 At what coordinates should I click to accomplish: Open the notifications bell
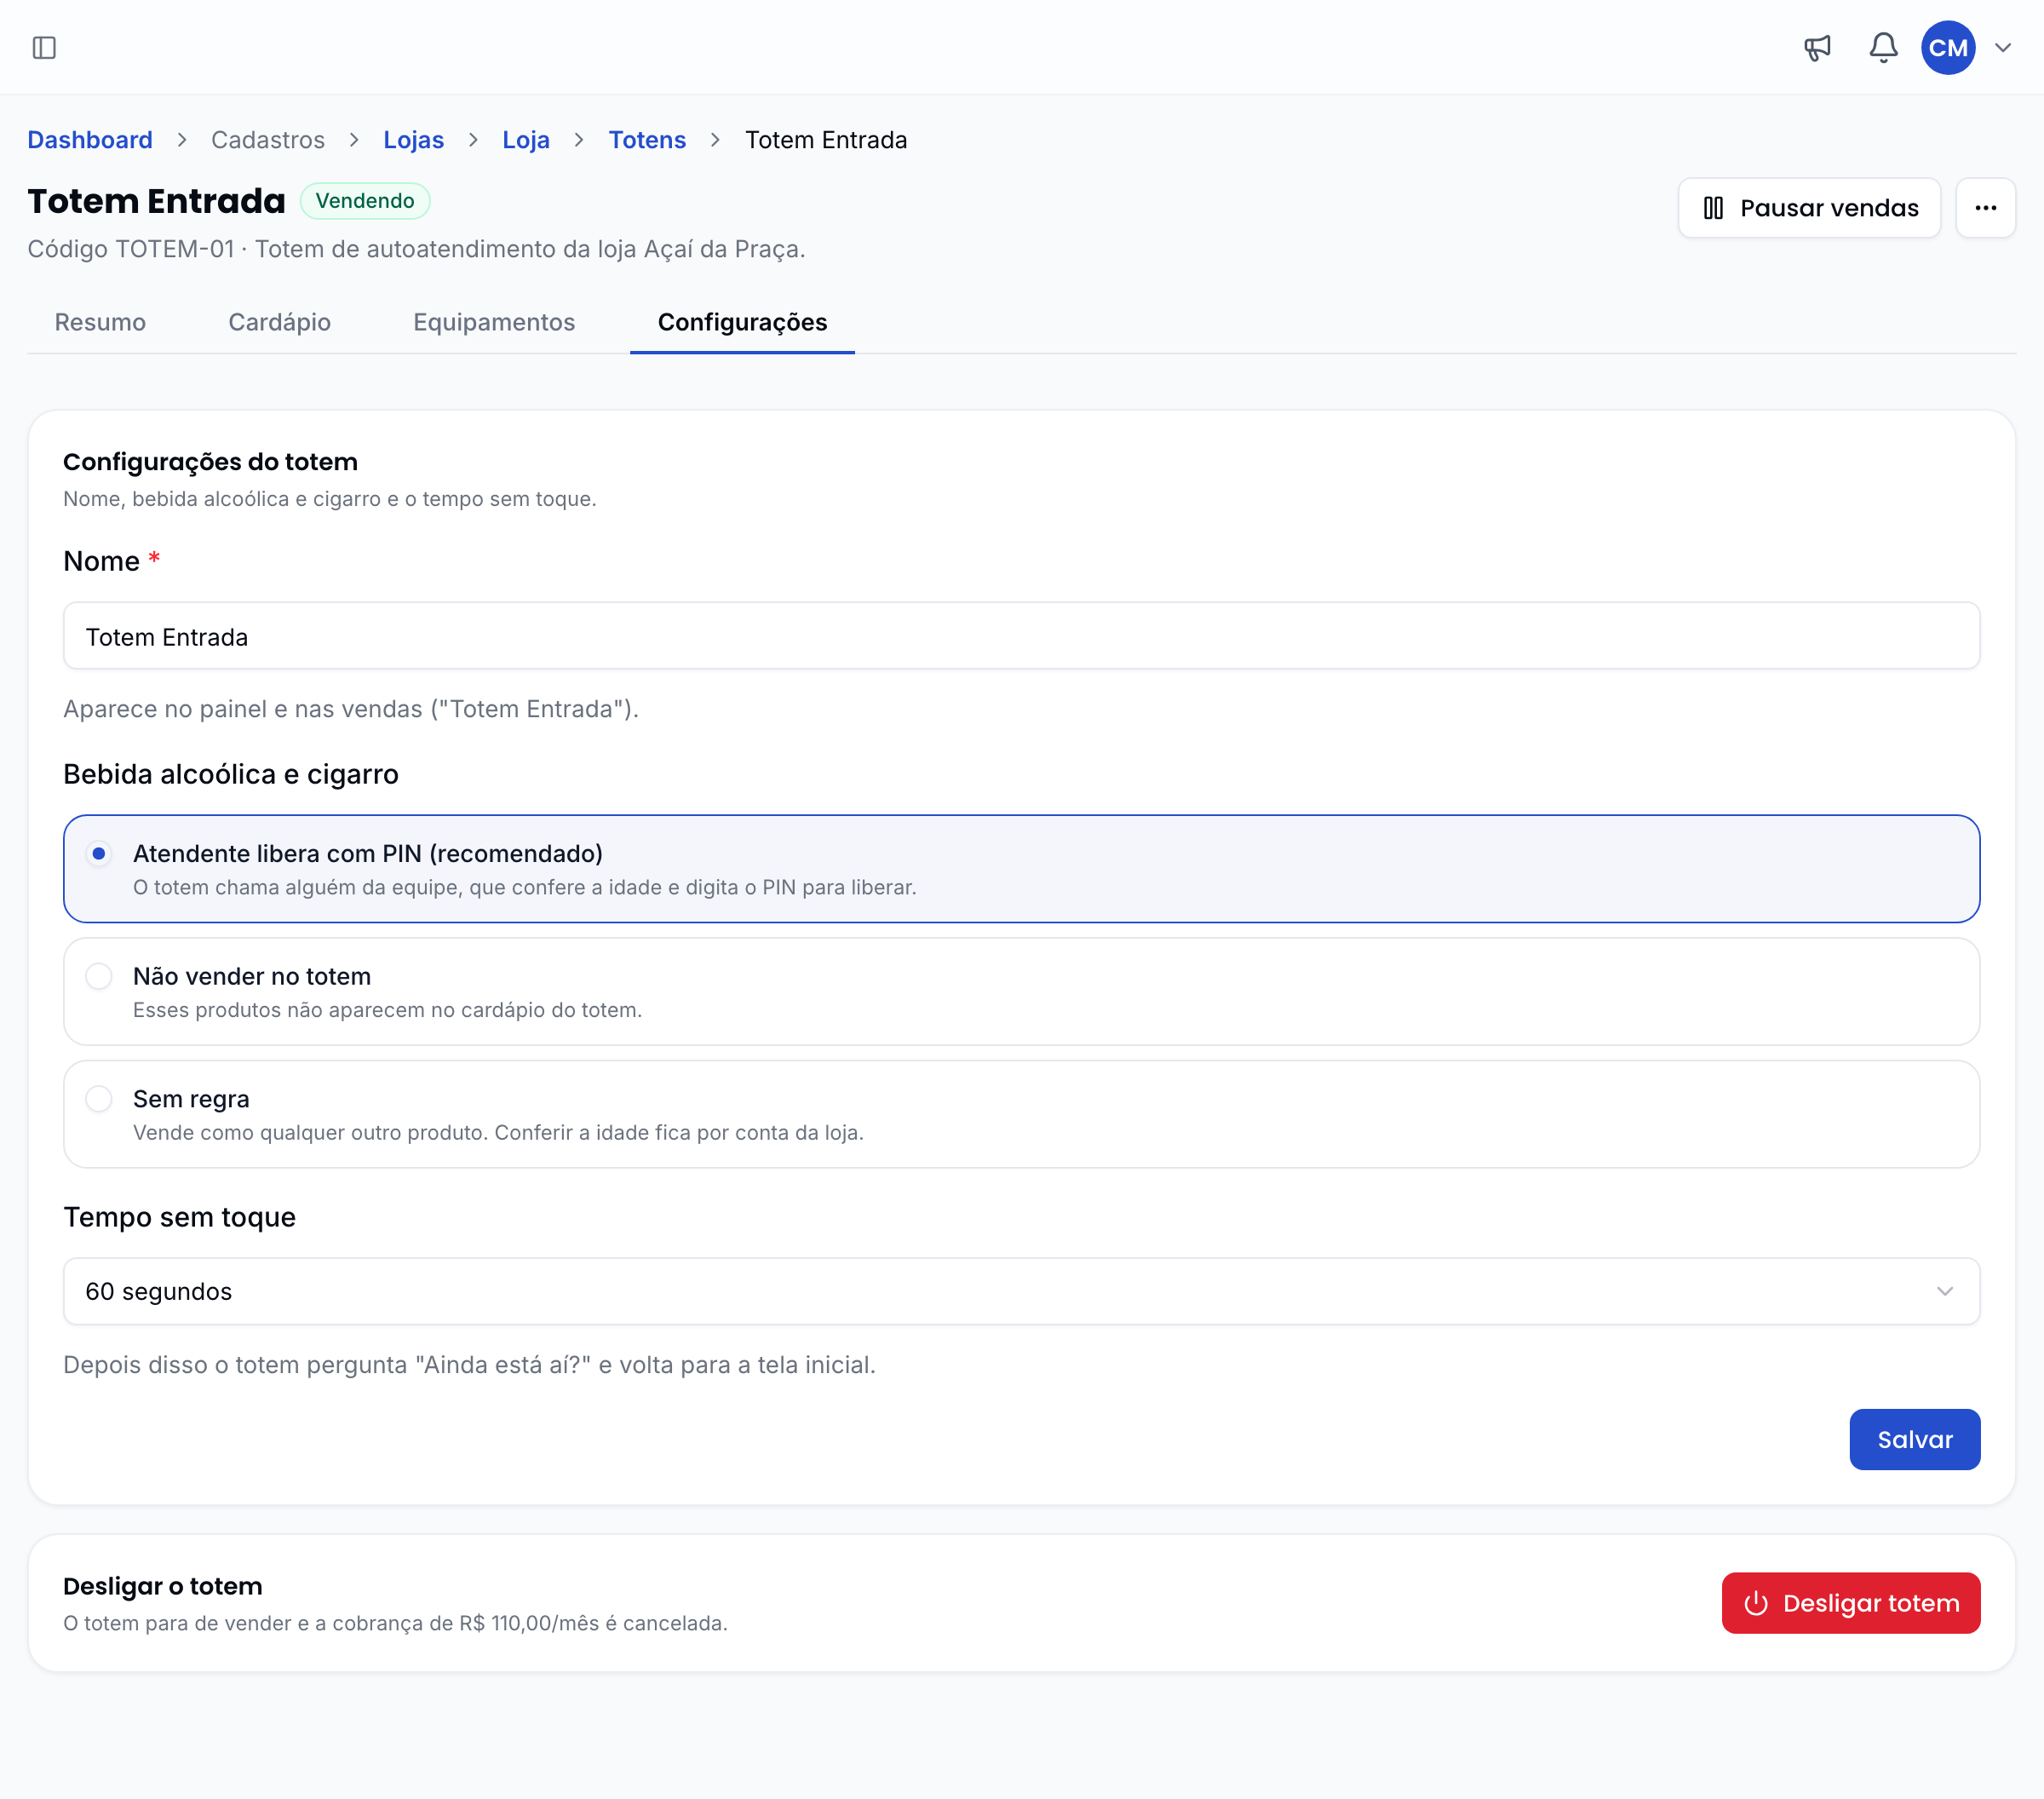[x=1883, y=47]
